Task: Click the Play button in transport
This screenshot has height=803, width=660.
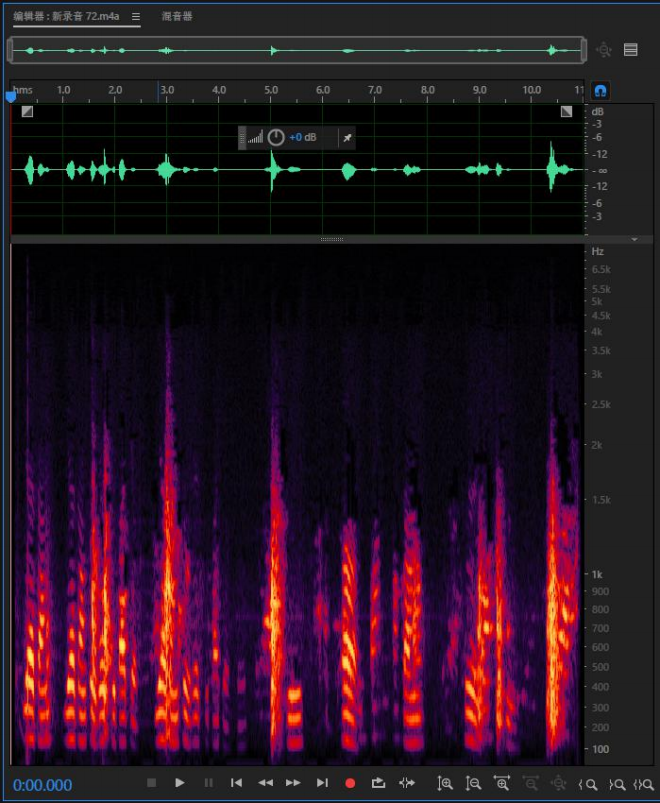Action: pyautogui.click(x=179, y=783)
